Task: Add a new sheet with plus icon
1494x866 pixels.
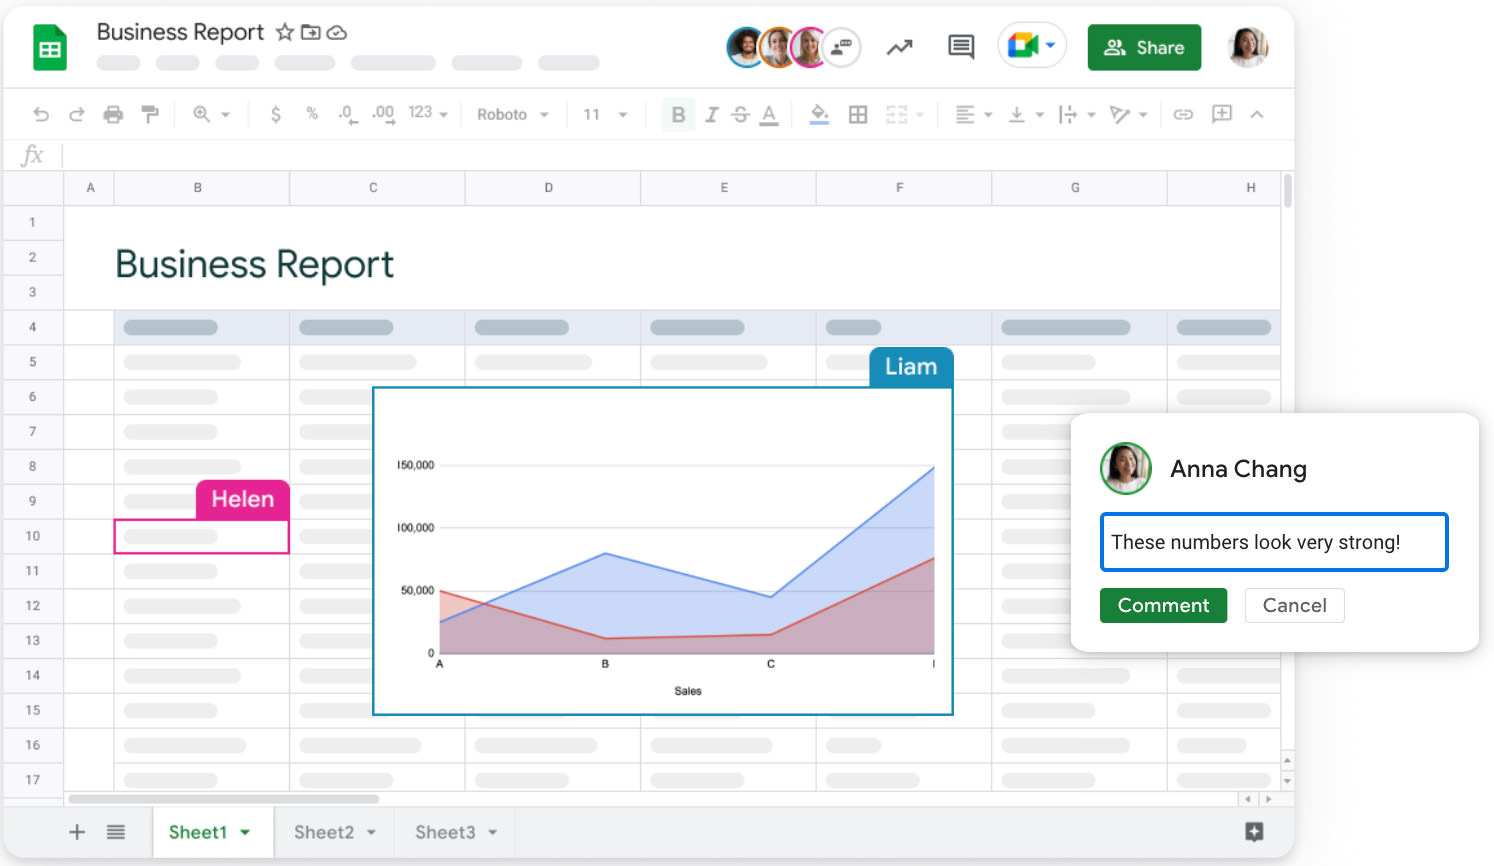Action: coord(77,832)
